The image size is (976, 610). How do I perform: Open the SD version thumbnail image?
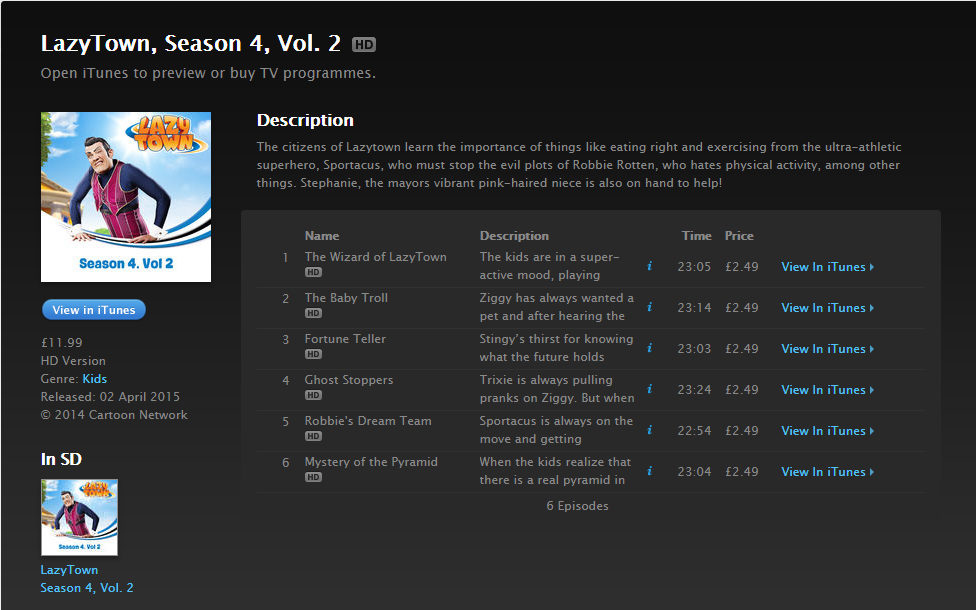pyautogui.click(x=79, y=517)
